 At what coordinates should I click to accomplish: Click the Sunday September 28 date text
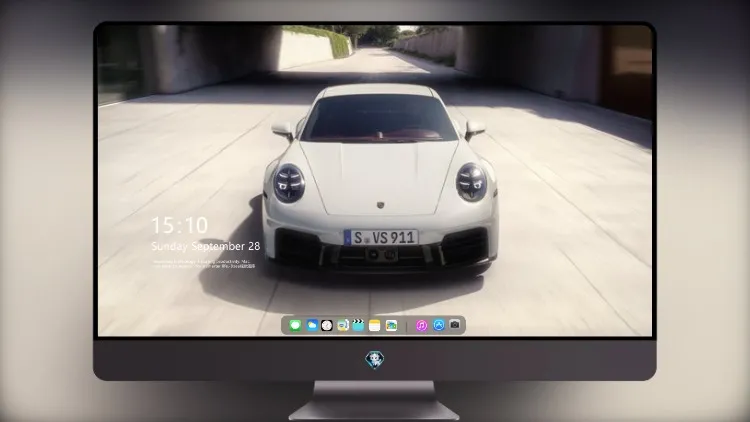pyautogui.click(x=206, y=246)
